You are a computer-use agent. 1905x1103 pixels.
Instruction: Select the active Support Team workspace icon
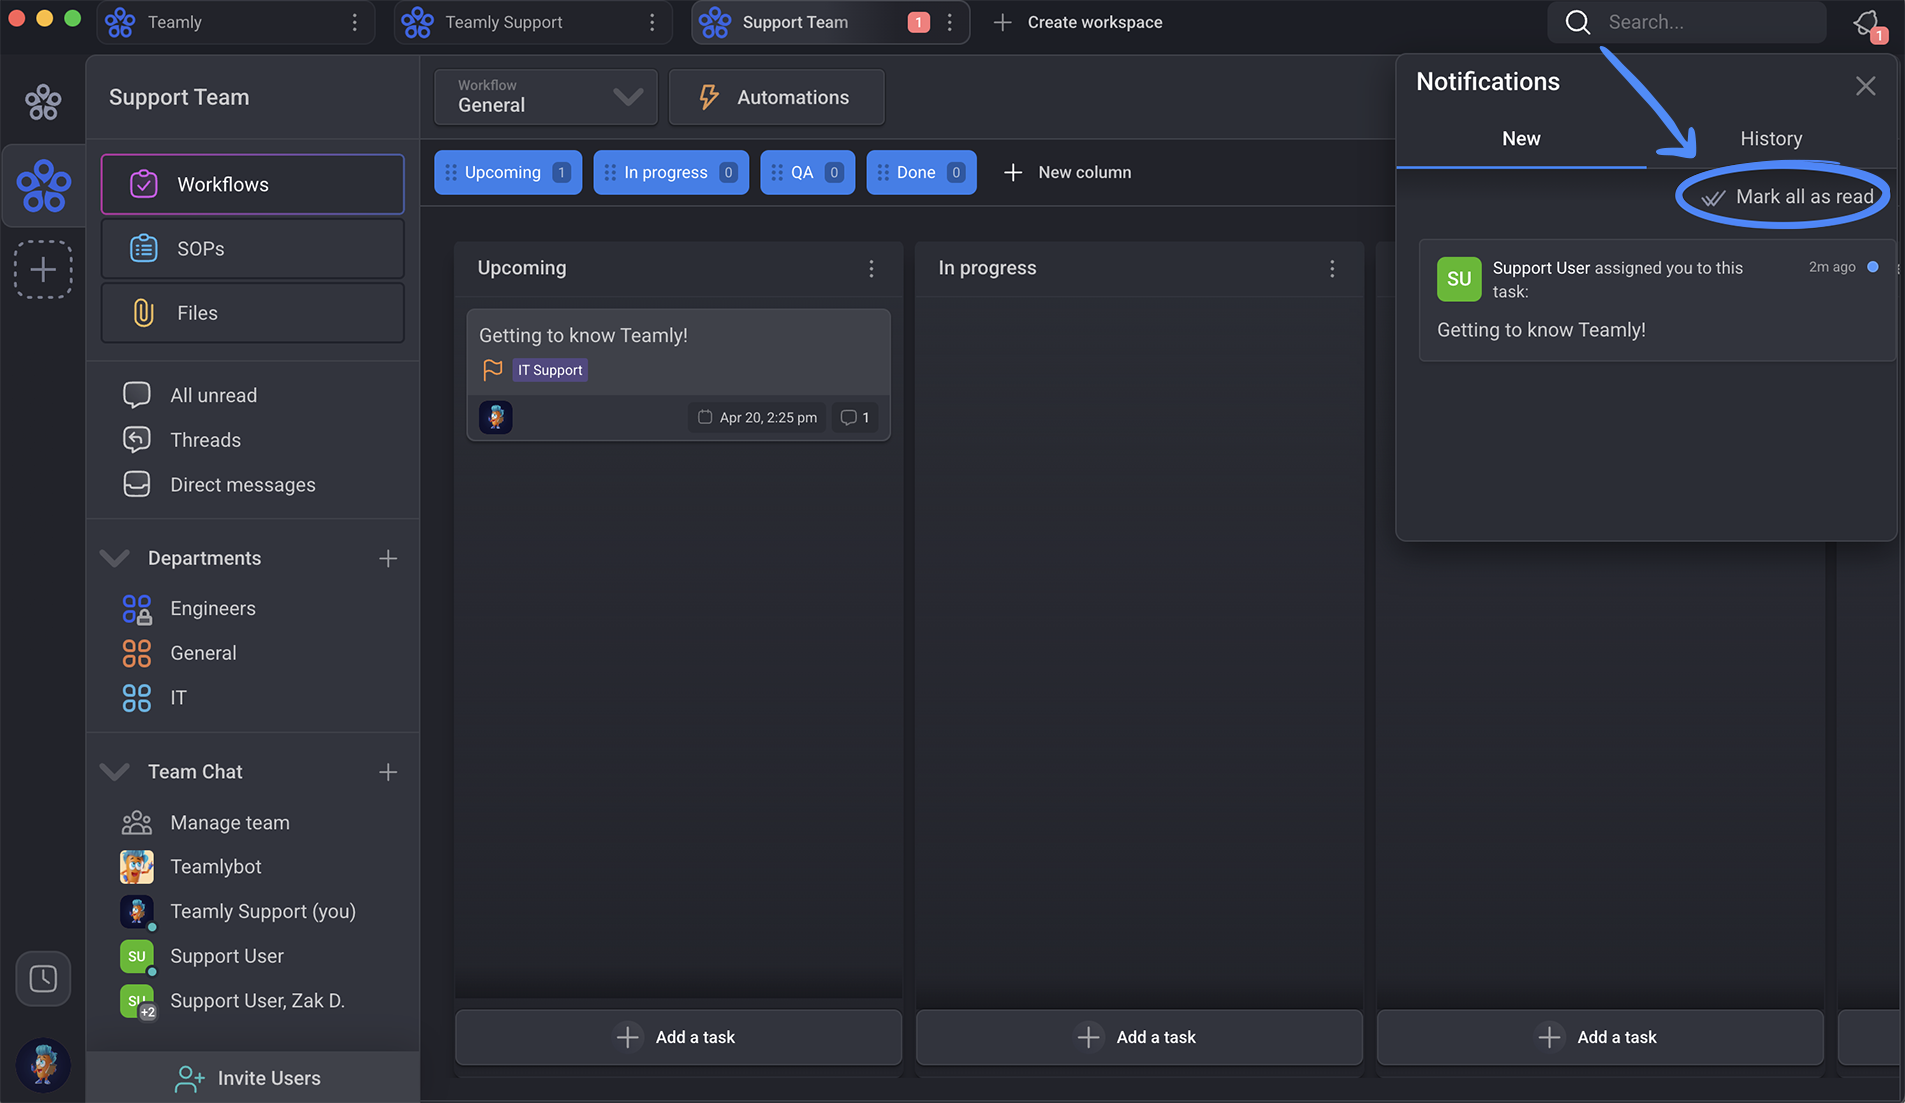point(44,186)
